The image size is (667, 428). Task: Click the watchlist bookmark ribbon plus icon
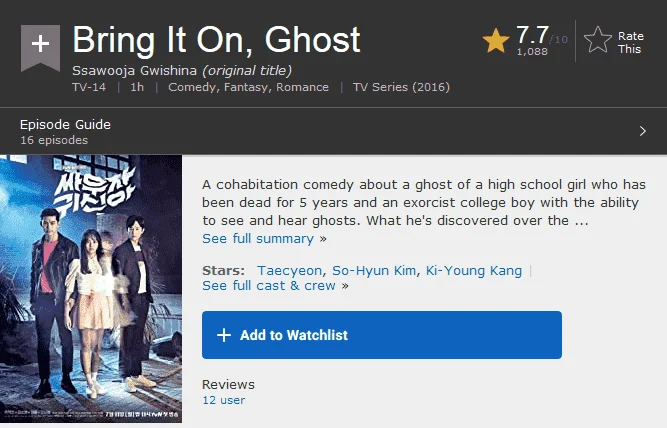pyautogui.click(x=40, y=47)
